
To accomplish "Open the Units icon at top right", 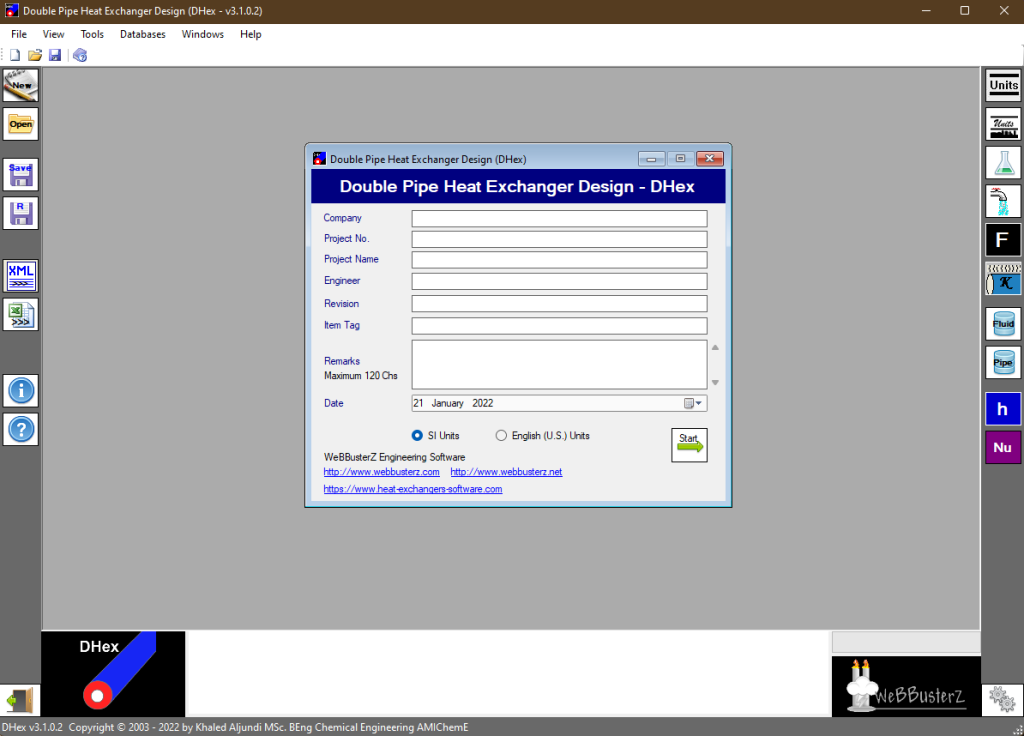I will click(x=1003, y=85).
